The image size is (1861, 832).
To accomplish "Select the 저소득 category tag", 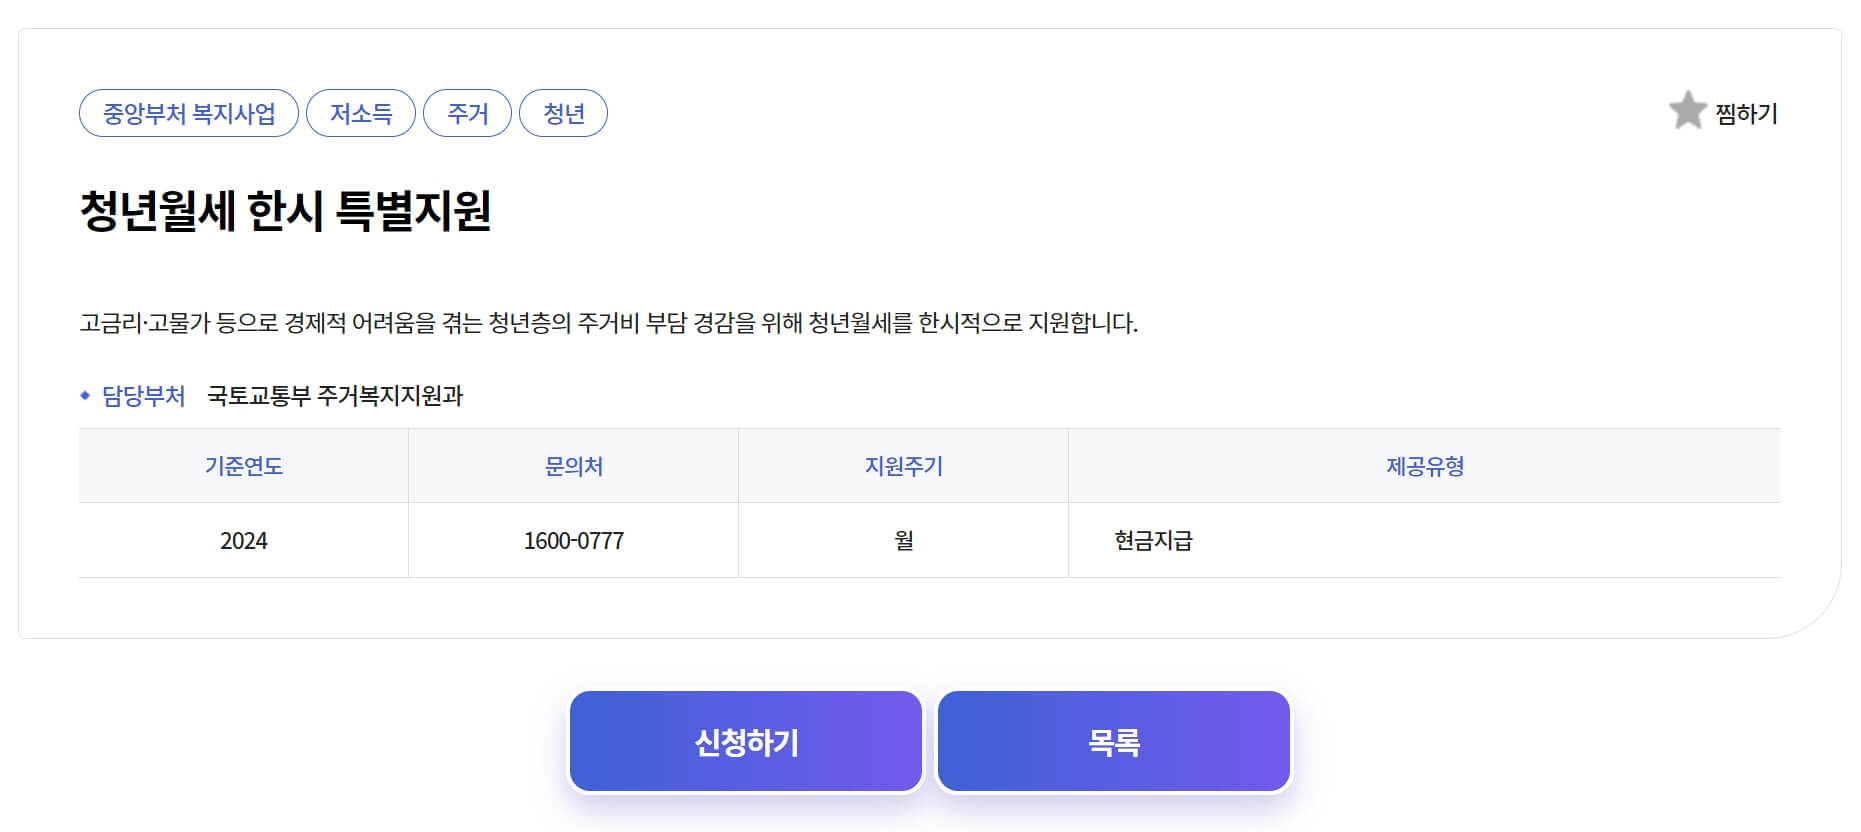I will (361, 113).
